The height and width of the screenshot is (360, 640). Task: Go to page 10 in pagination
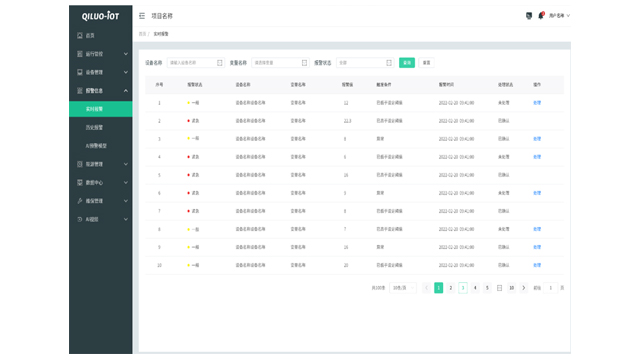(x=511, y=288)
